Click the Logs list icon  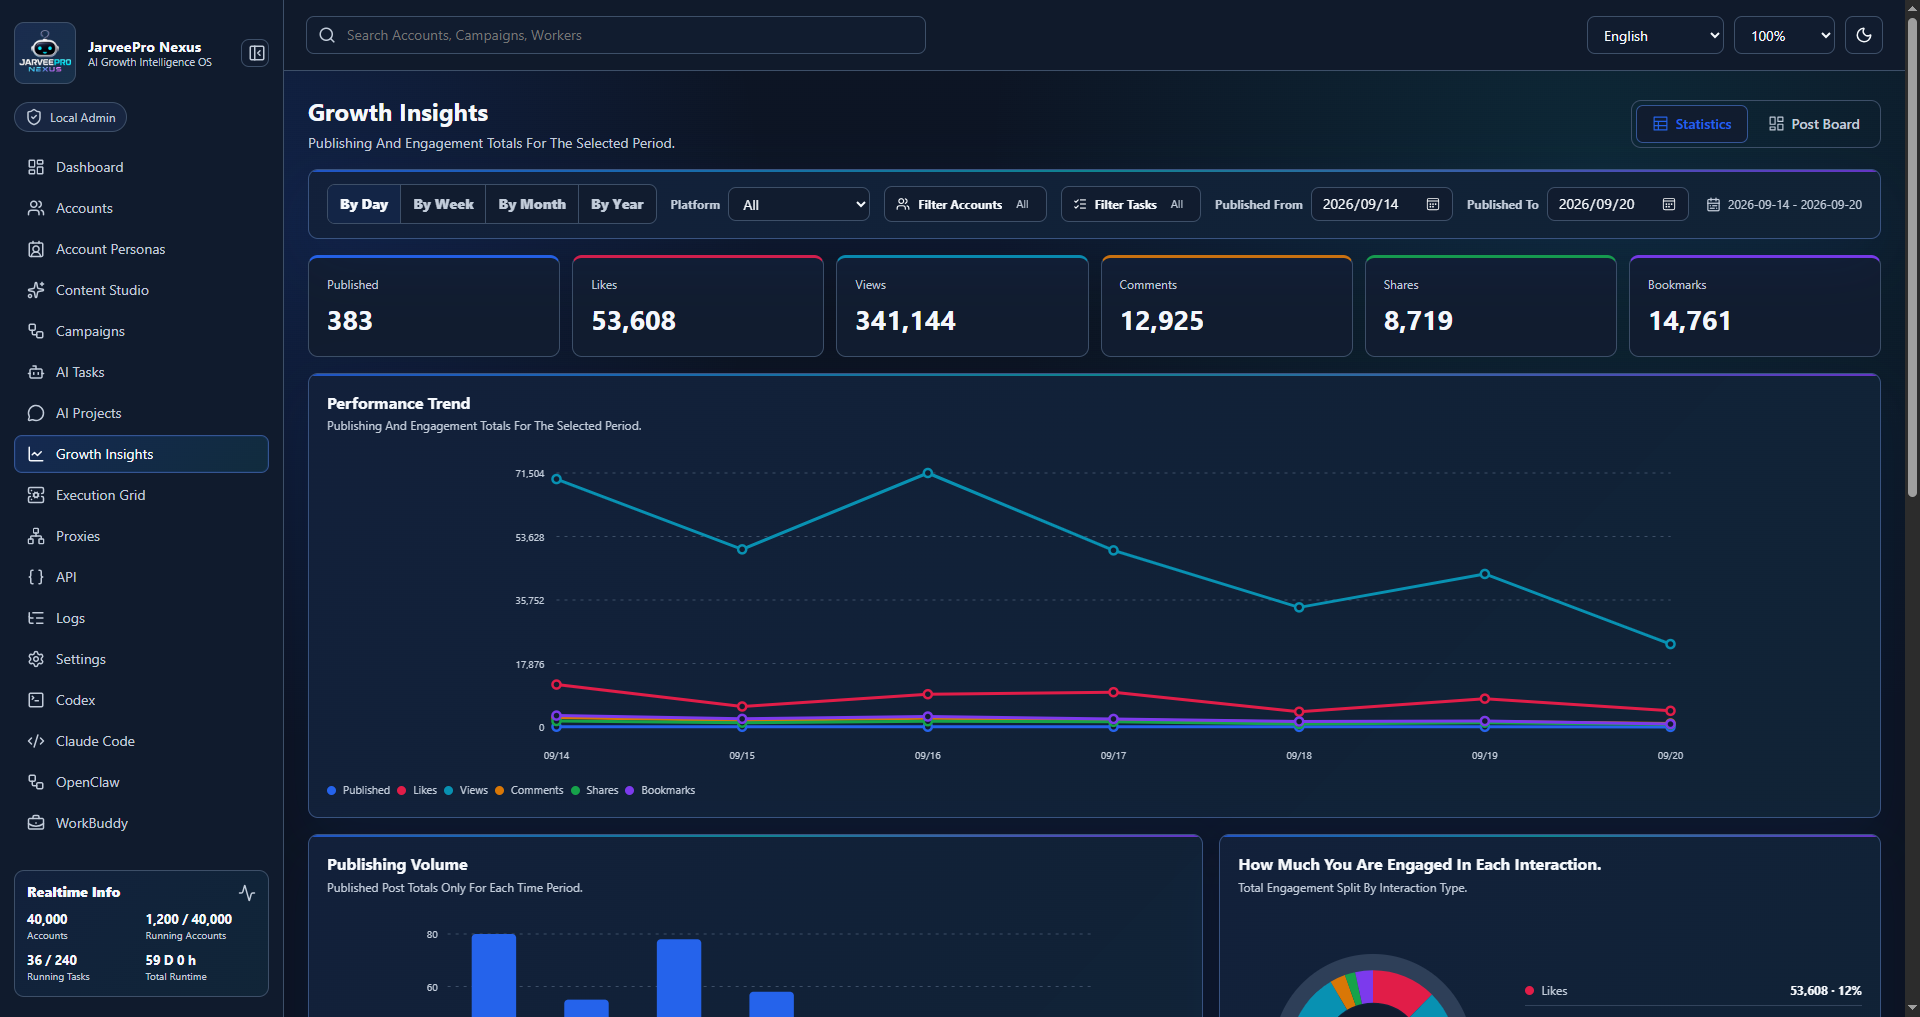click(36, 618)
